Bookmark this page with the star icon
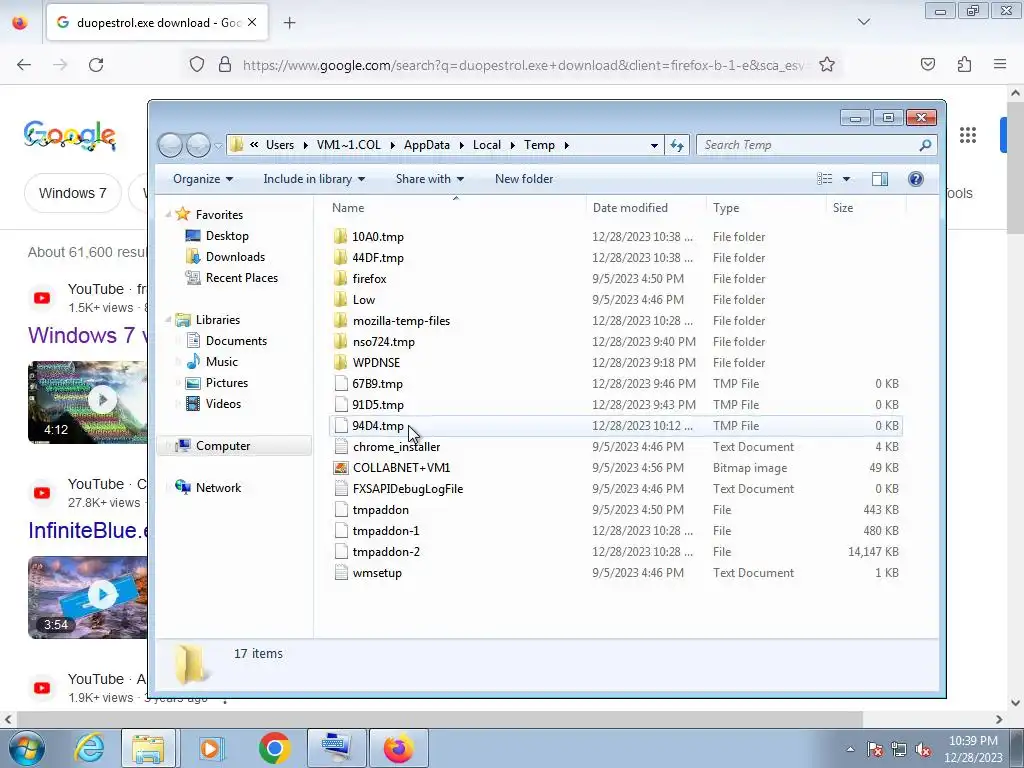The height and width of the screenshot is (768, 1024). point(827,65)
